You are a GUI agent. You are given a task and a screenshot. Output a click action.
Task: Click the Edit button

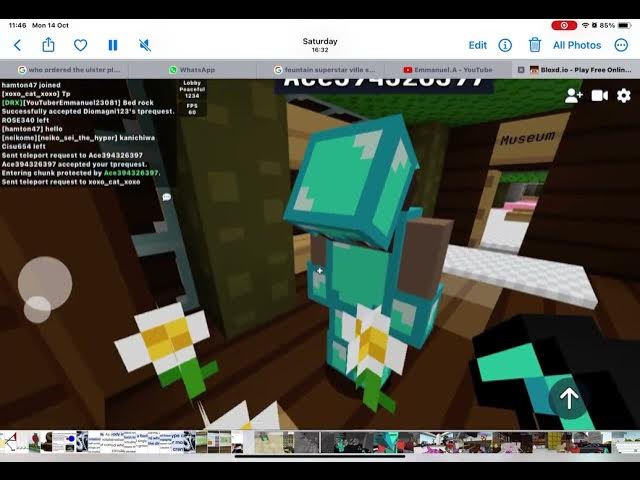tap(478, 45)
